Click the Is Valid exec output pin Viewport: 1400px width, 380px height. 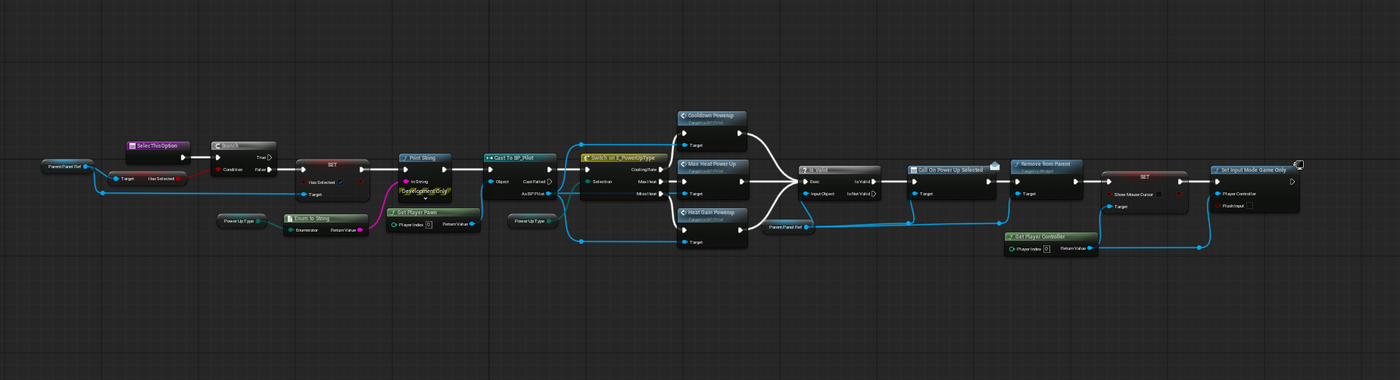pos(874,182)
